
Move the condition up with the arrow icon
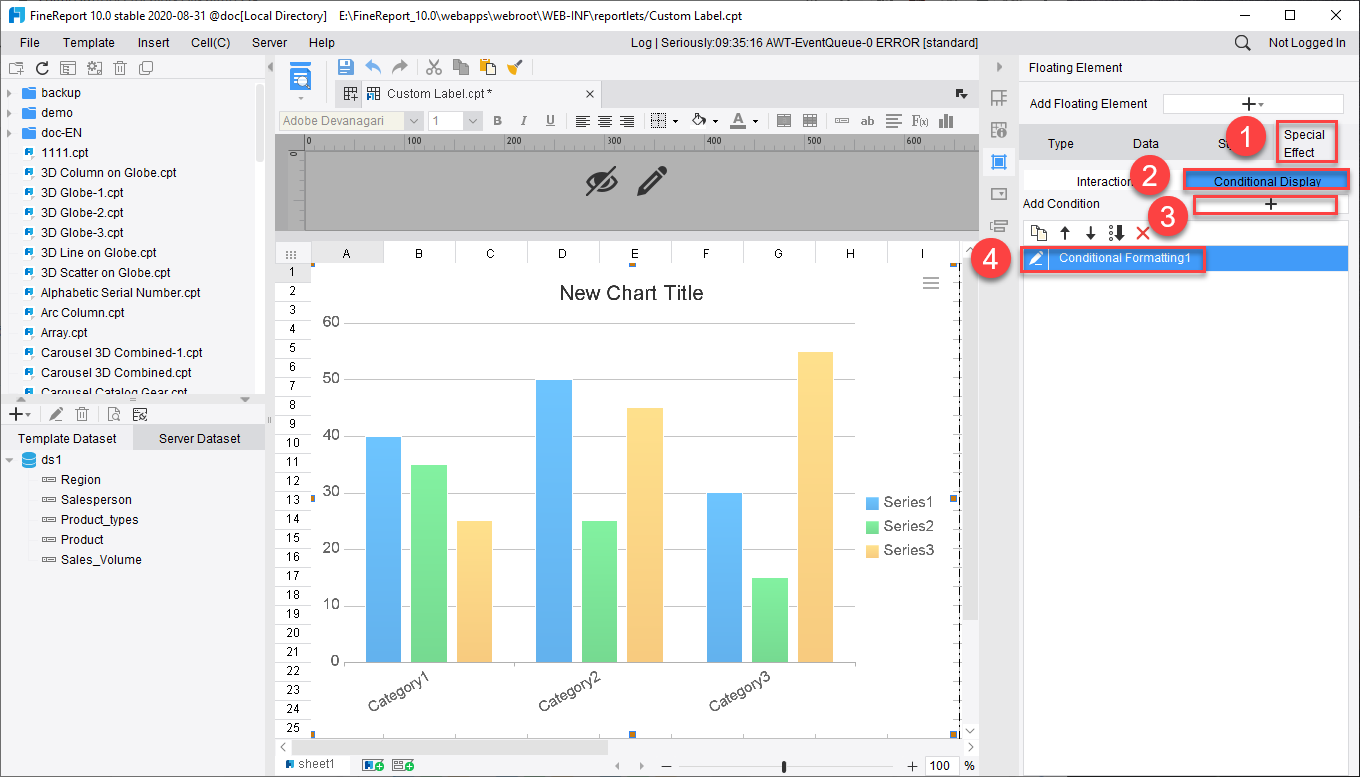(1065, 233)
